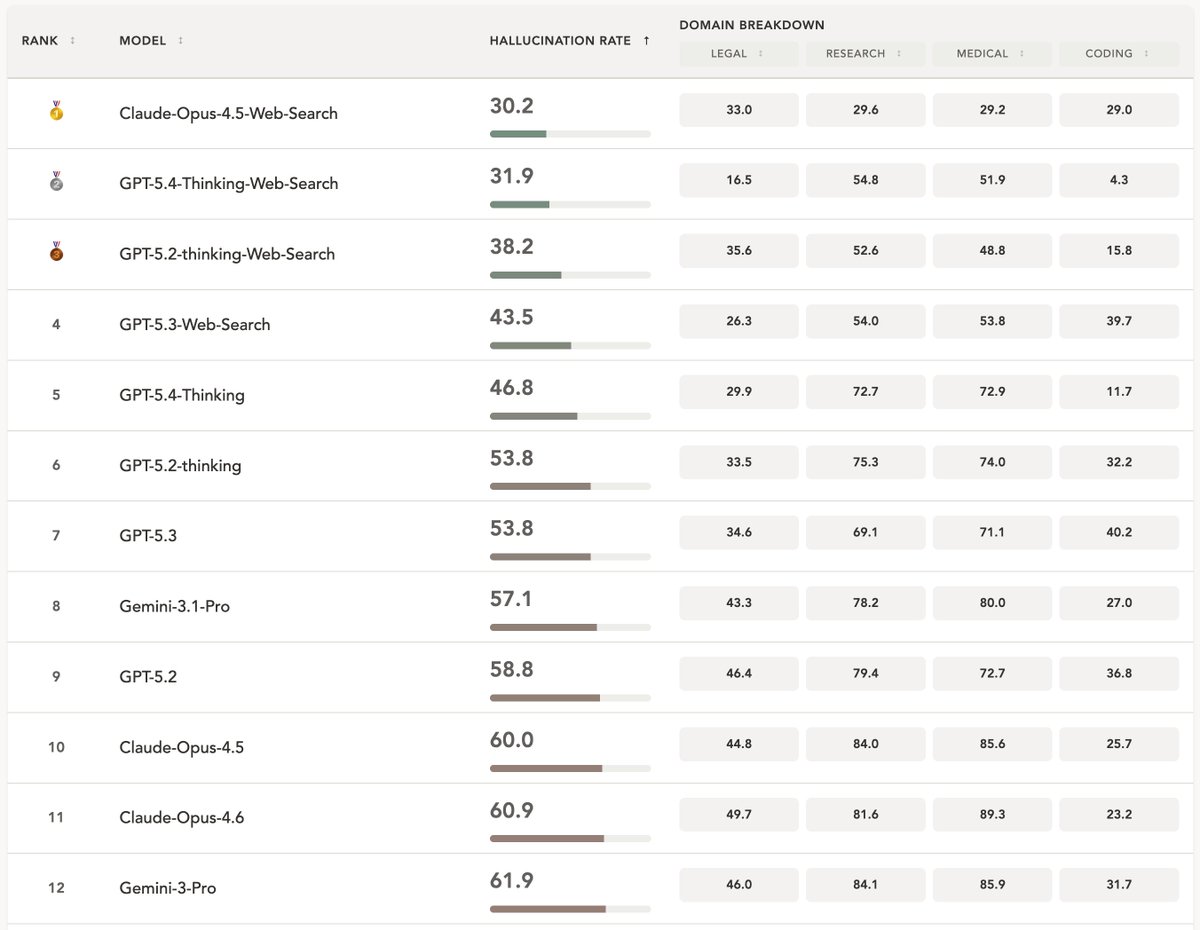Click the 57.1 hallucination rate value
1200x930 pixels.
click(x=511, y=599)
